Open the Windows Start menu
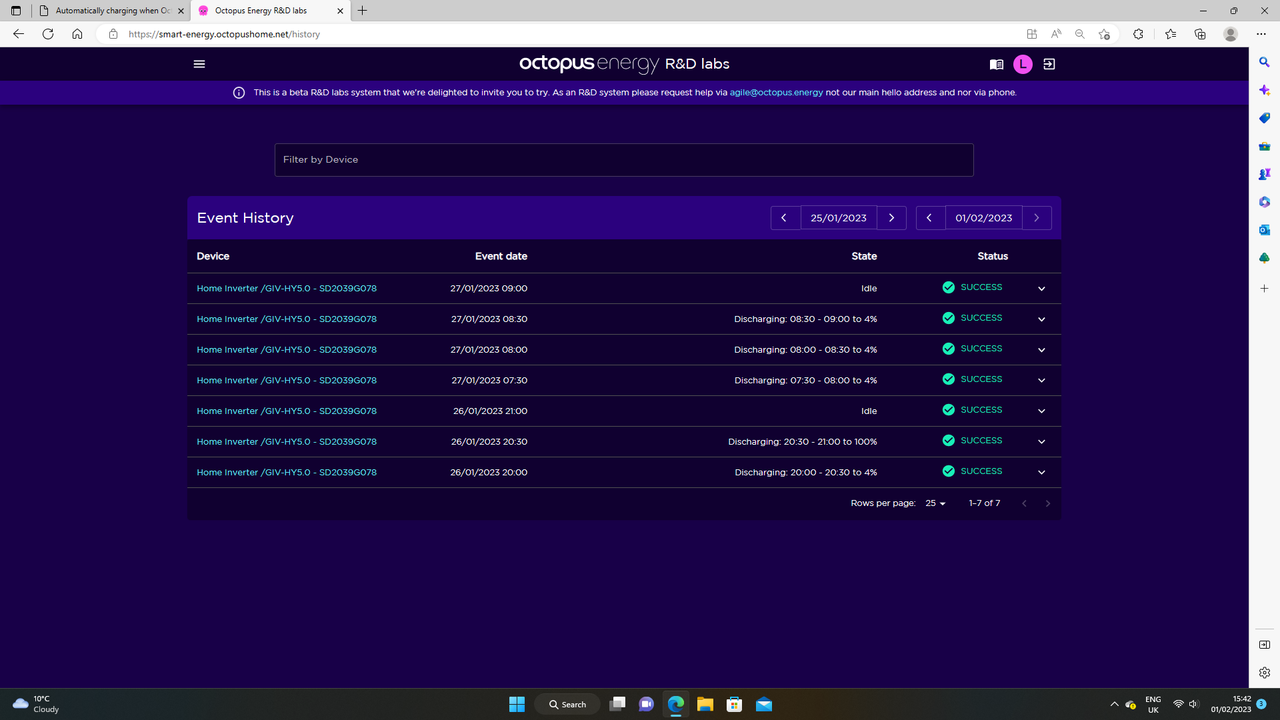The height and width of the screenshot is (720, 1280). [517, 704]
